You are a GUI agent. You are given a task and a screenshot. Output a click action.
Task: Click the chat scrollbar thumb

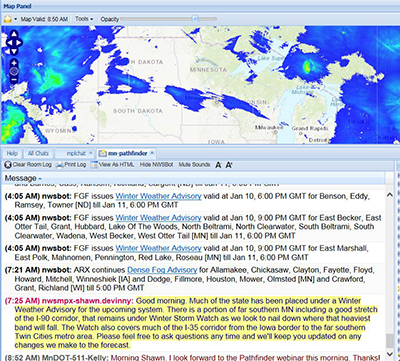pos(390,341)
